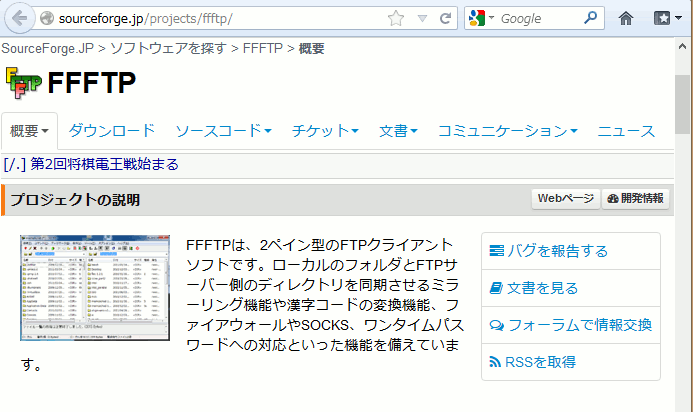Click the browser back arrow button

pyautogui.click(x=19, y=18)
